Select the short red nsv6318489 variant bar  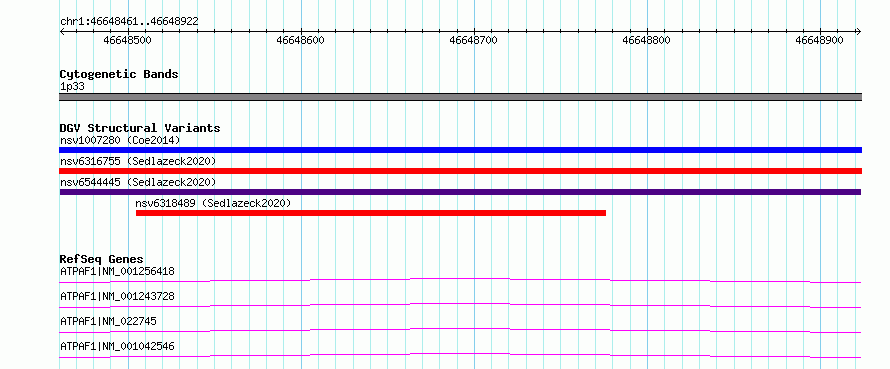tap(371, 213)
